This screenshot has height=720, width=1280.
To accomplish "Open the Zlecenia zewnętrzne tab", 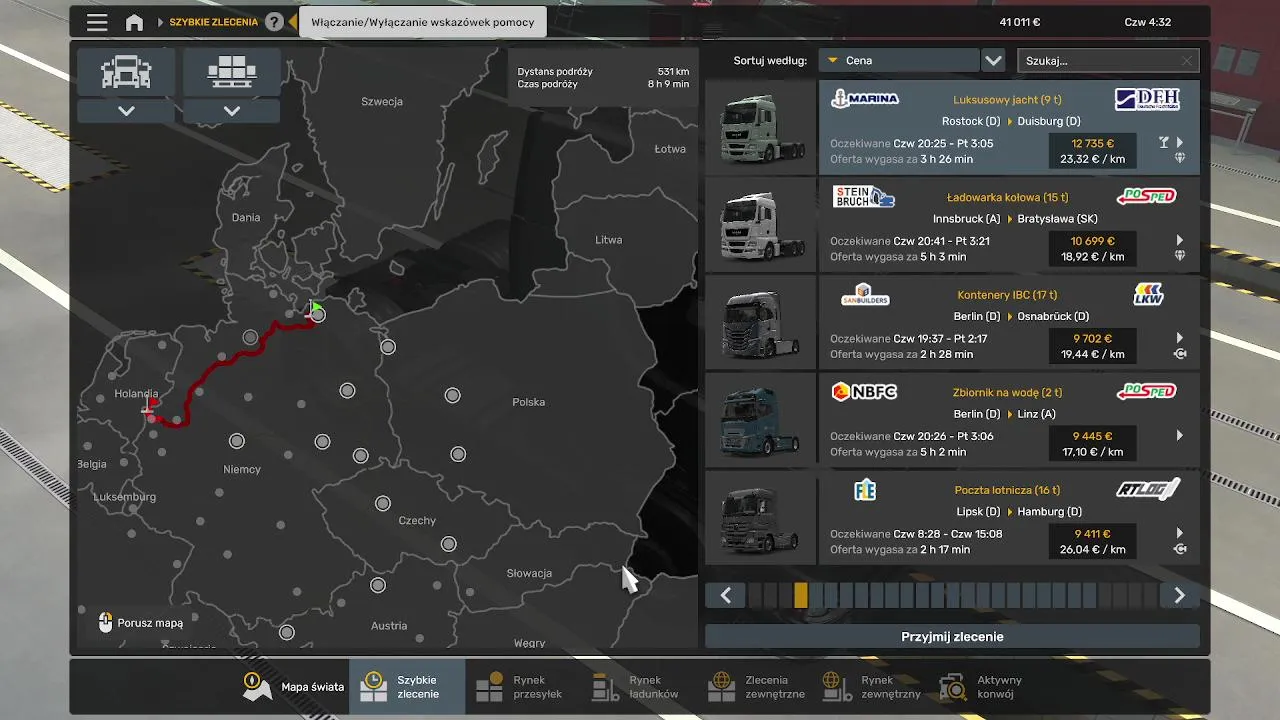I will click(x=755, y=687).
